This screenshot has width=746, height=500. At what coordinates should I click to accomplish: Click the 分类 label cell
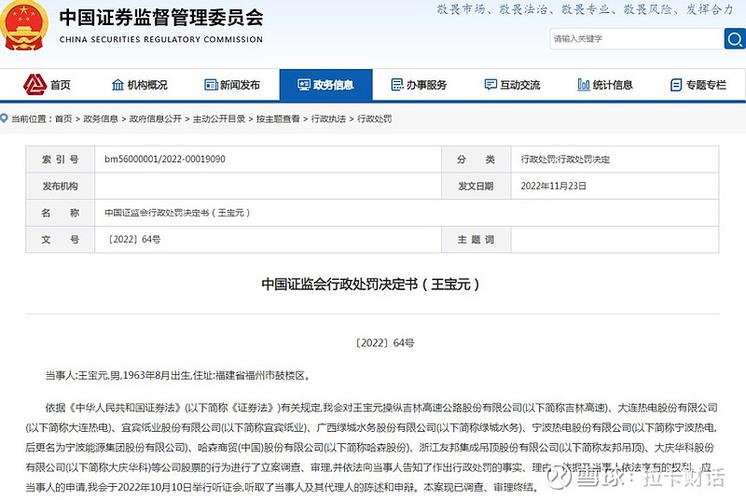point(476,159)
